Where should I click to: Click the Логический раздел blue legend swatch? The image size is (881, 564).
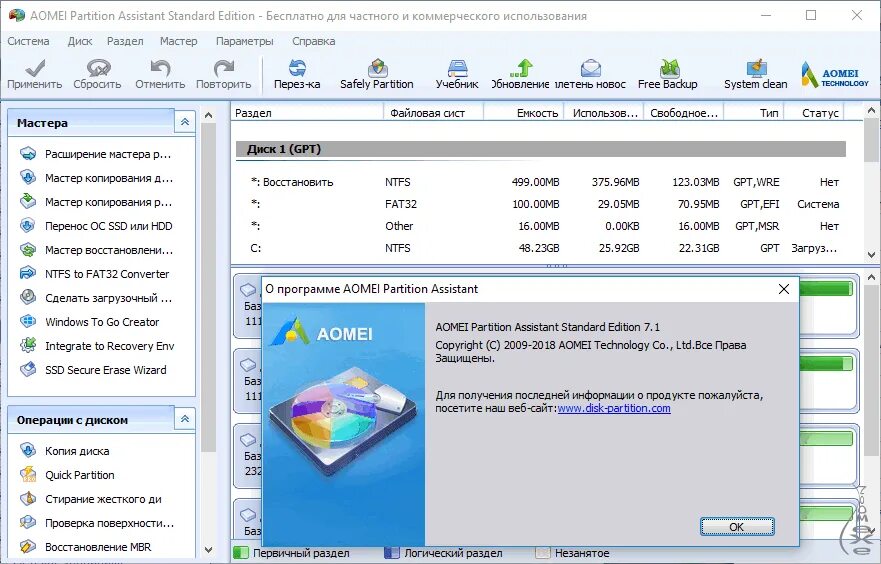[x=392, y=553]
